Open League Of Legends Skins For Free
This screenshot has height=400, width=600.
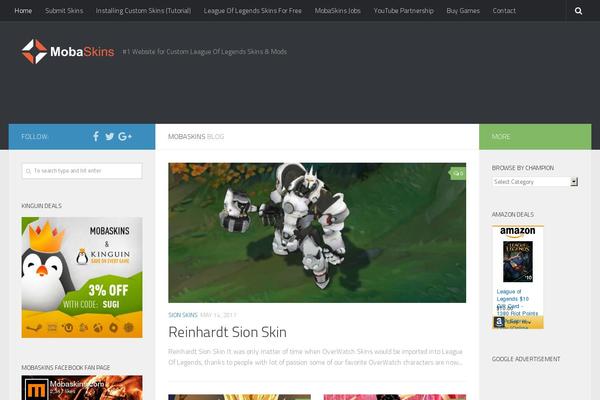coord(253,11)
